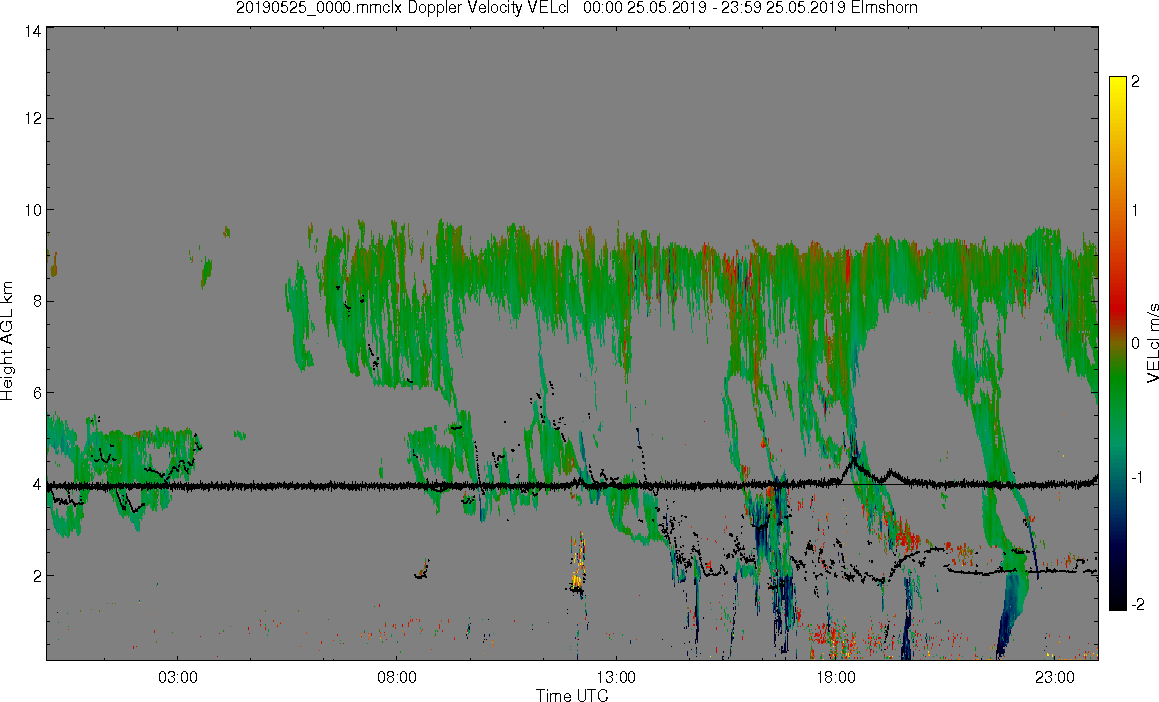
Task: Click the 03:00 time tick label
Action: 177,678
